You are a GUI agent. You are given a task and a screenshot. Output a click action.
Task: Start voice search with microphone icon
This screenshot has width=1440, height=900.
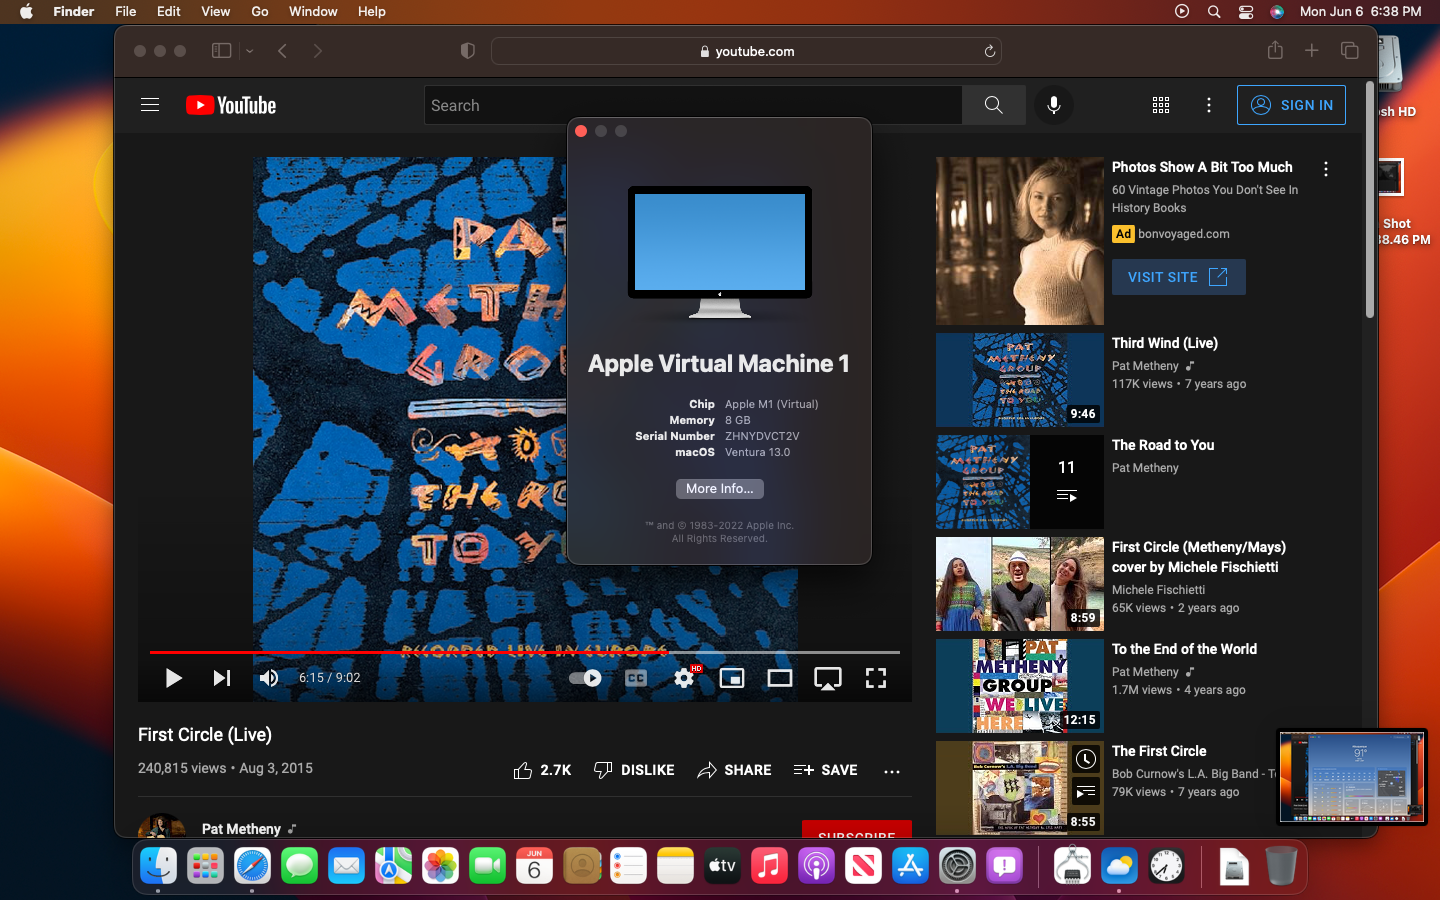1053,105
